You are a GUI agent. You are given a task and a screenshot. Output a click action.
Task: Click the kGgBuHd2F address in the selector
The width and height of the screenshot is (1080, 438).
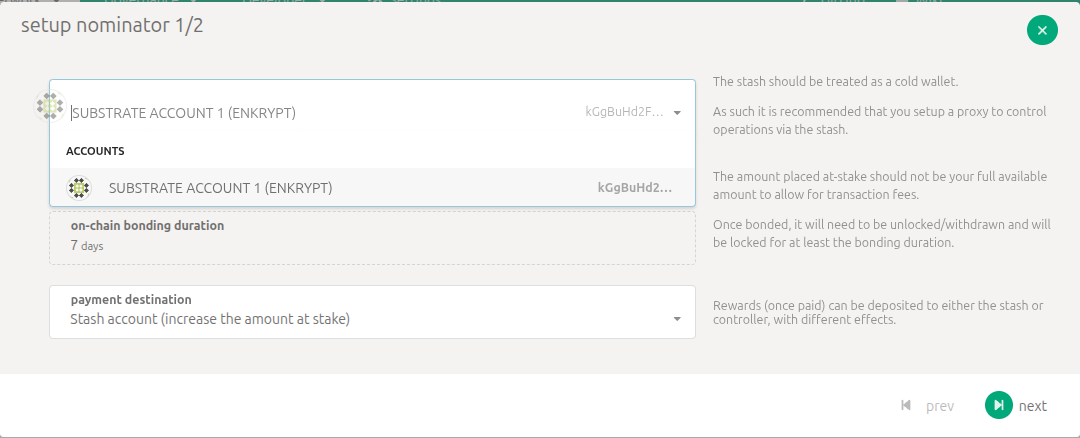click(624, 113)
